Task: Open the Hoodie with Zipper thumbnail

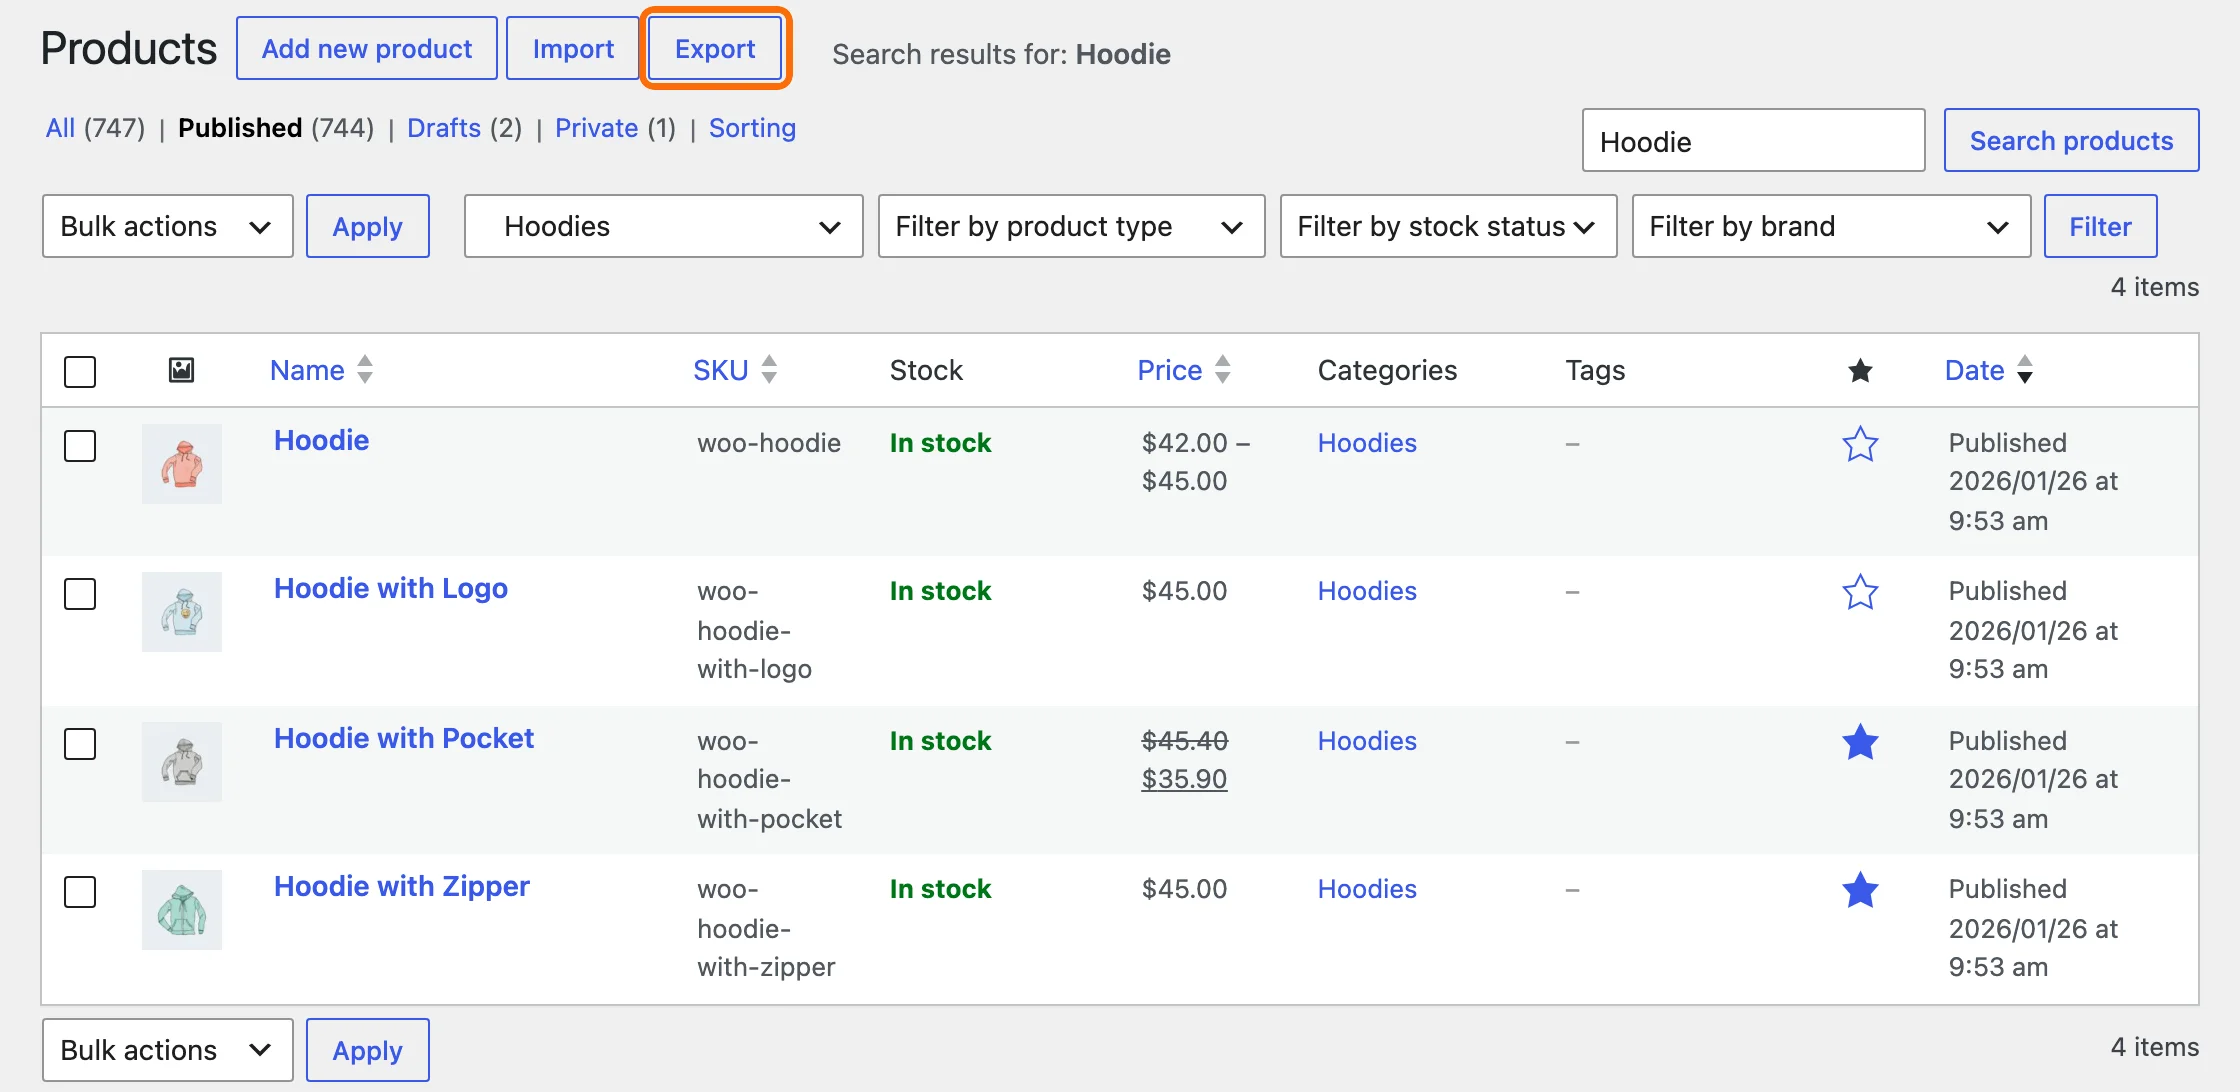Action: coord(182,910)
